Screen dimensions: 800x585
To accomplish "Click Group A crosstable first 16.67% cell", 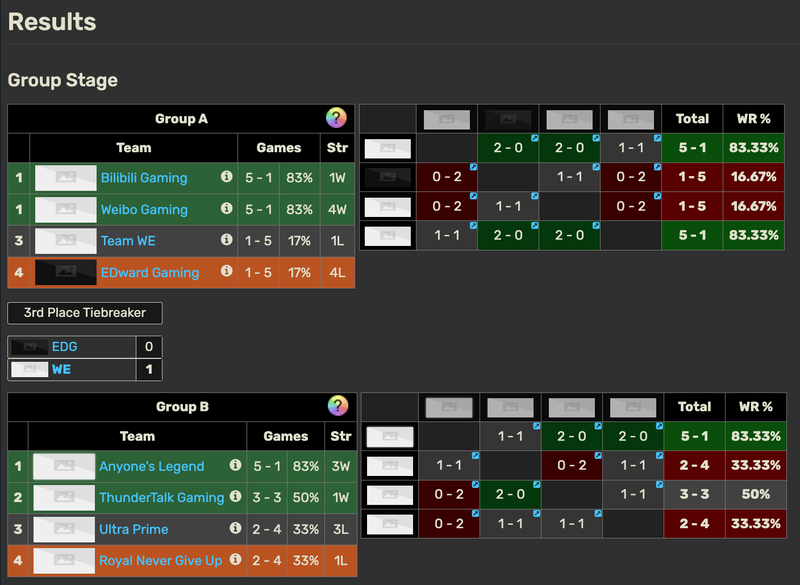I will tap(753, 176).
